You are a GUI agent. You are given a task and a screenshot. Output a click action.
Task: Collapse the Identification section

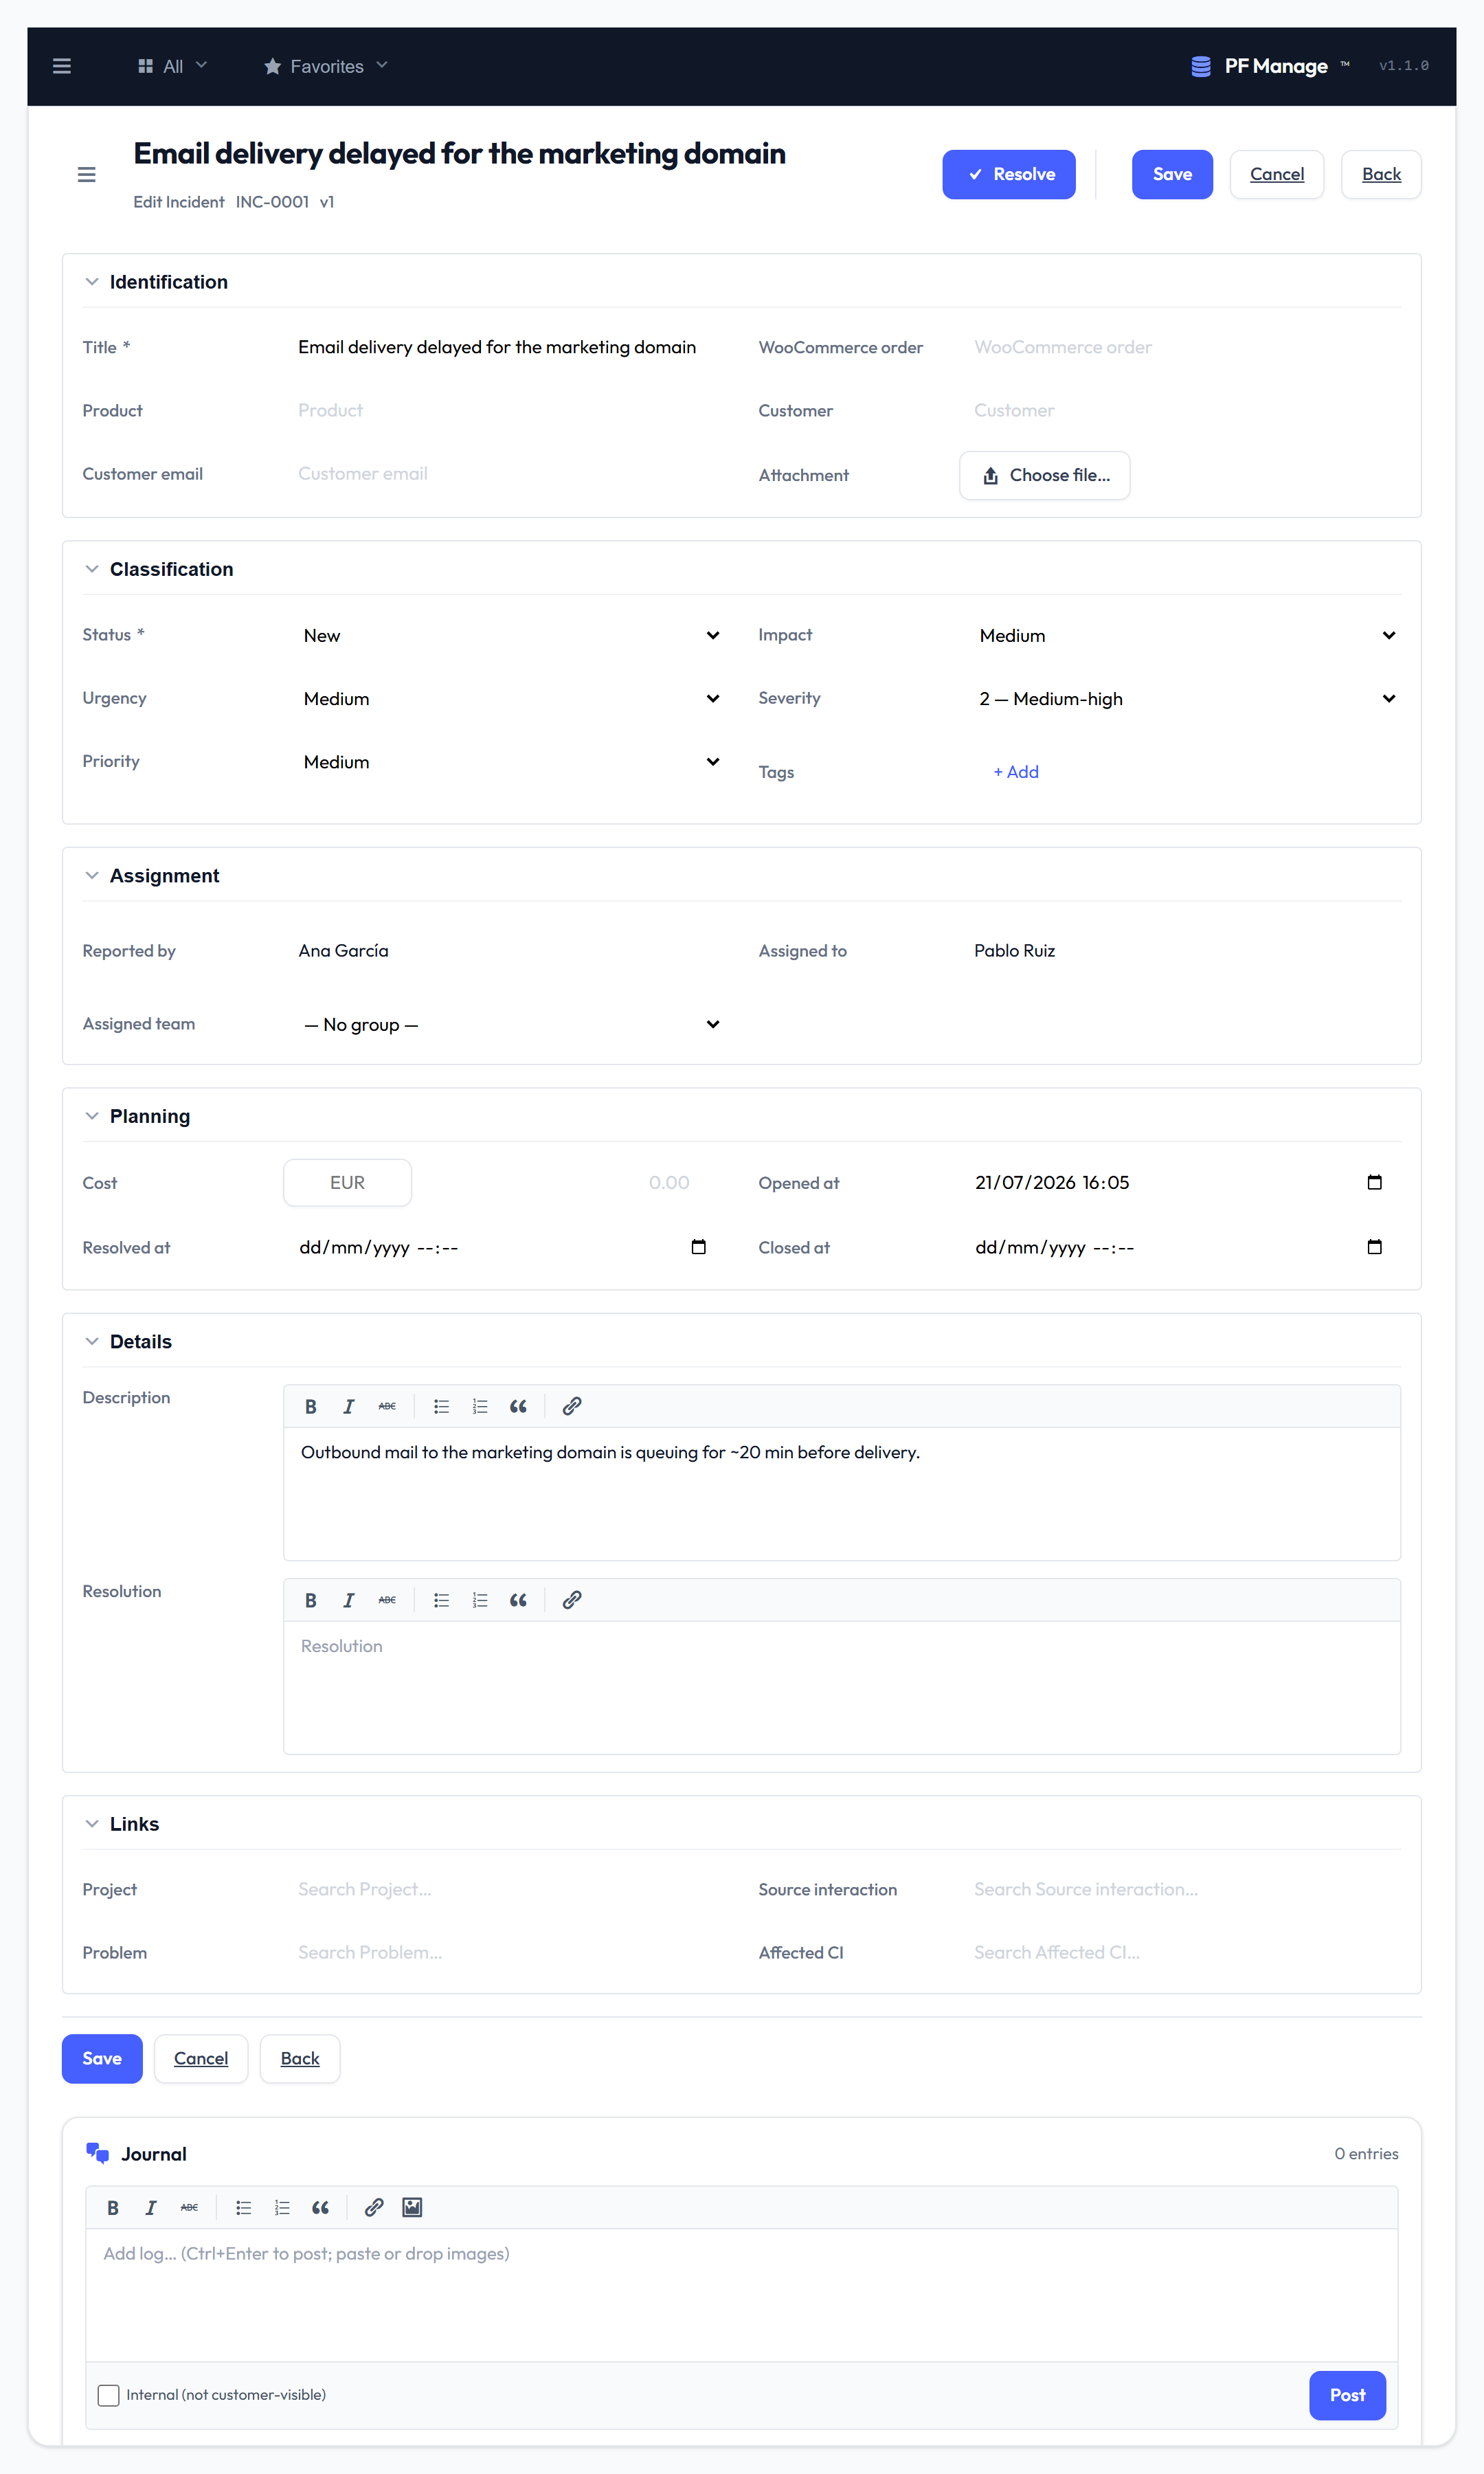[92, 282]
